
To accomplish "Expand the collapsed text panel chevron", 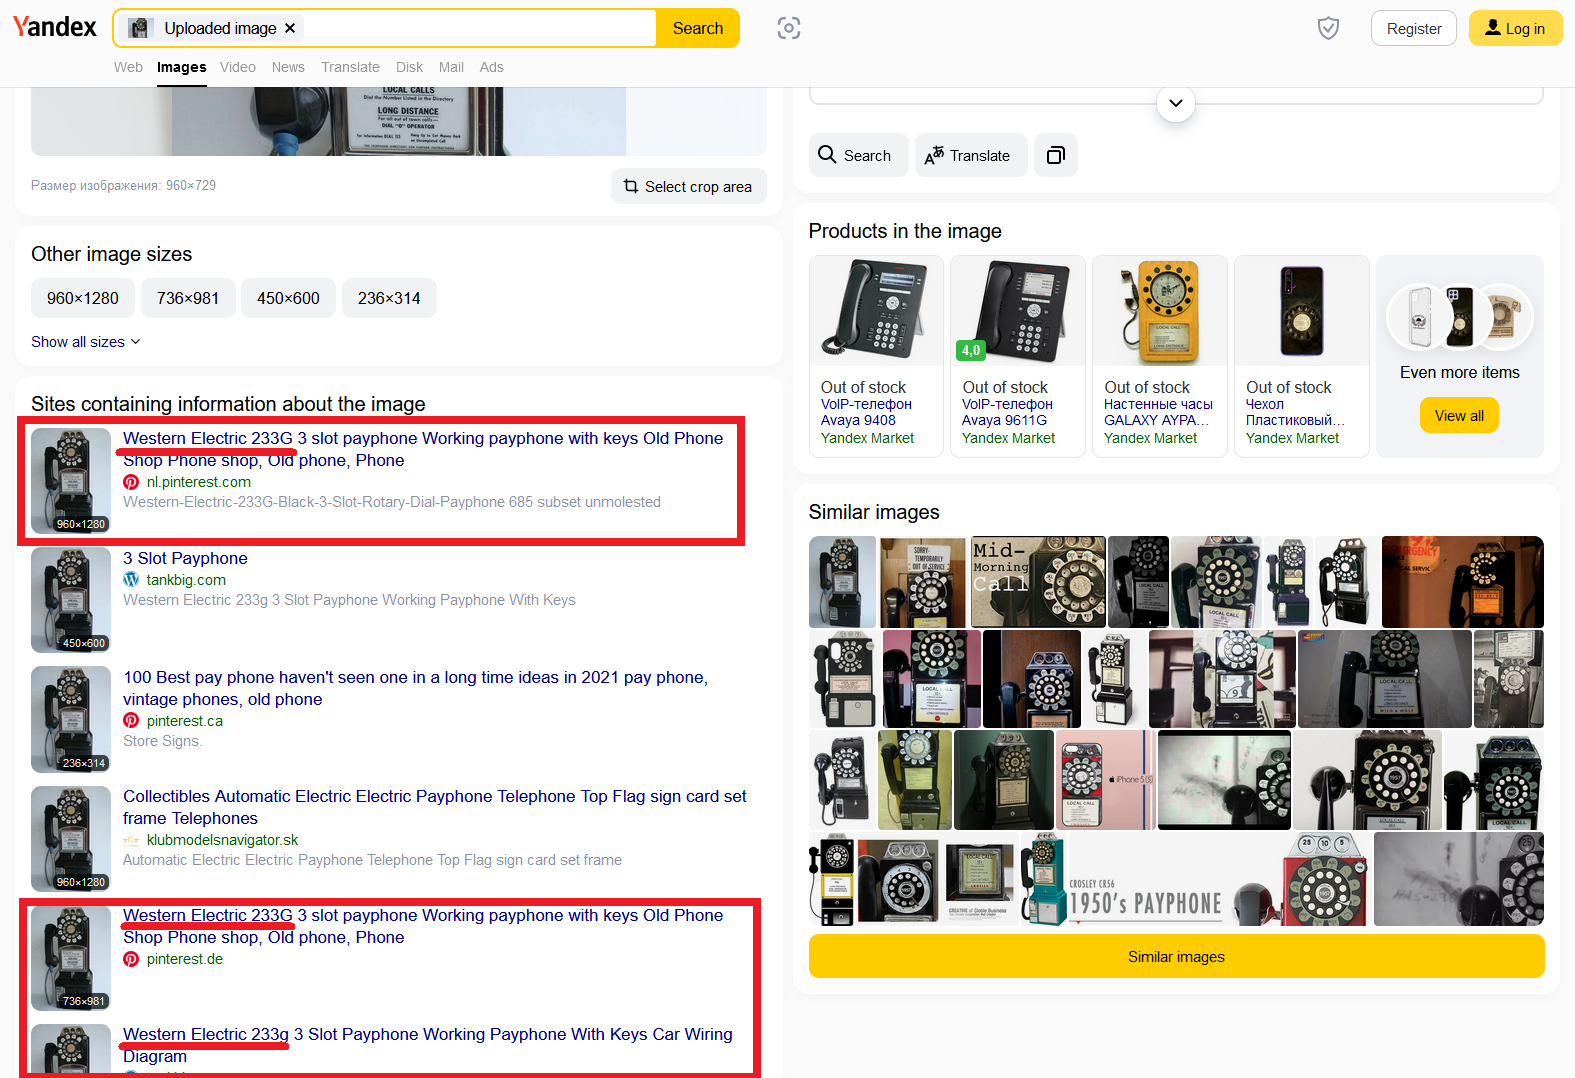I will (1176, 102).
